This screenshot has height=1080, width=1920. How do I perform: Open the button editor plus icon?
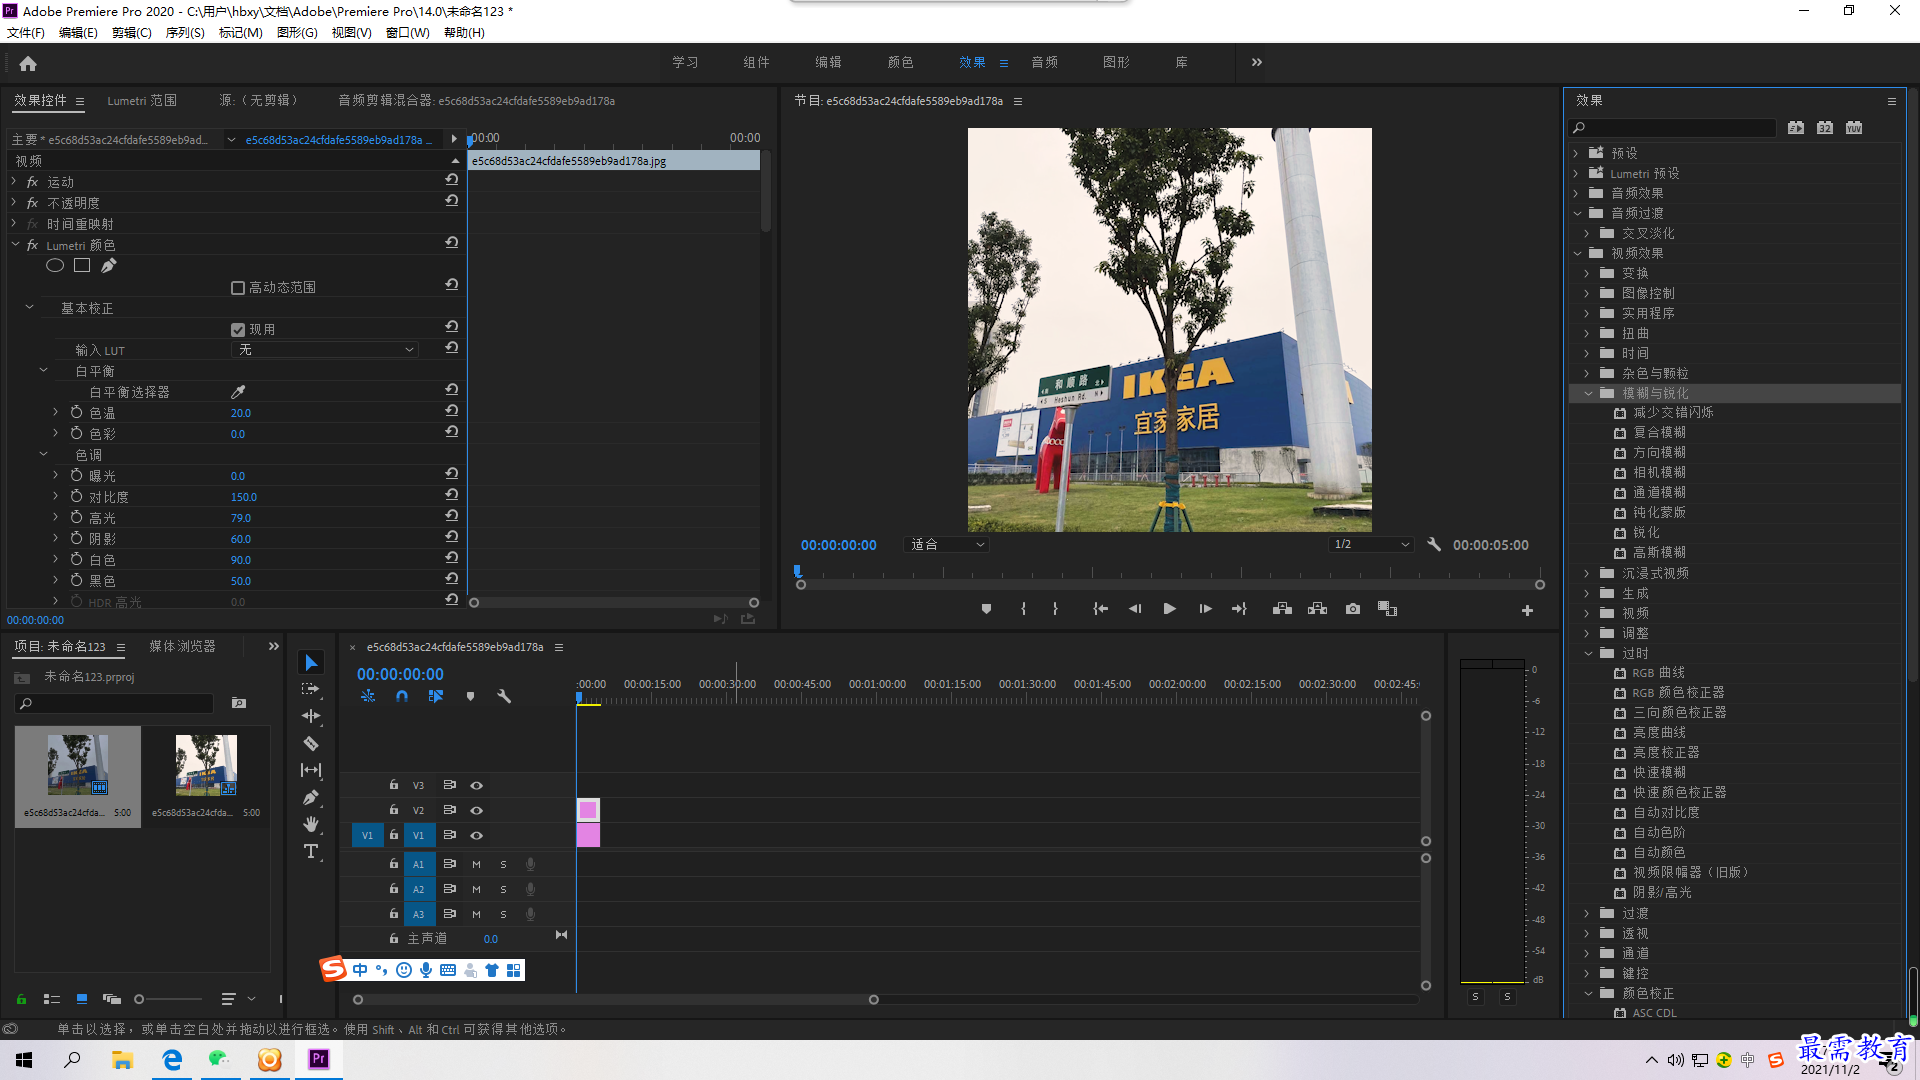(1527, 610)
